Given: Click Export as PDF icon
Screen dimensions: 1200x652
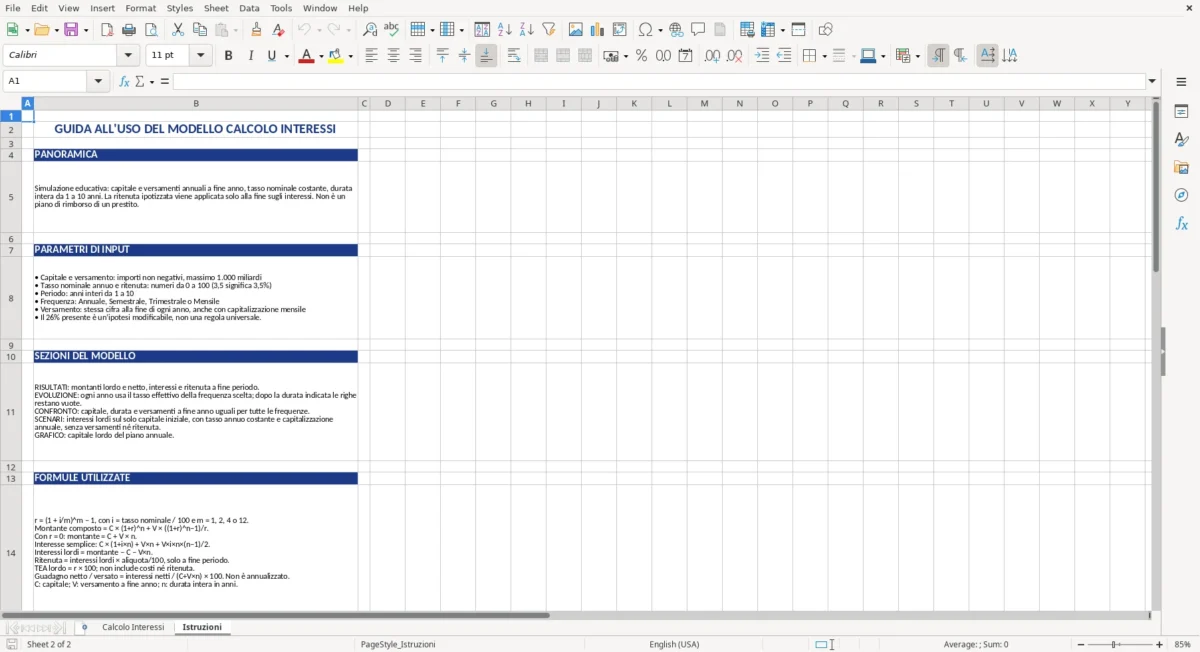Looking at the screenshot, I should (x=106, y=30).
